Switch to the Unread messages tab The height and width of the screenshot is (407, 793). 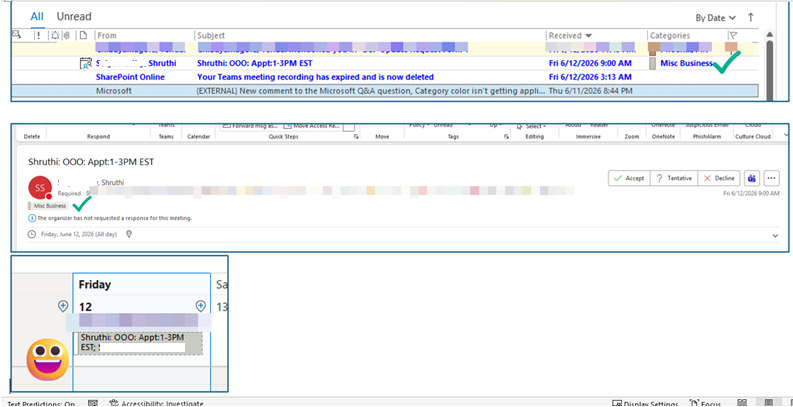[74, 17]
